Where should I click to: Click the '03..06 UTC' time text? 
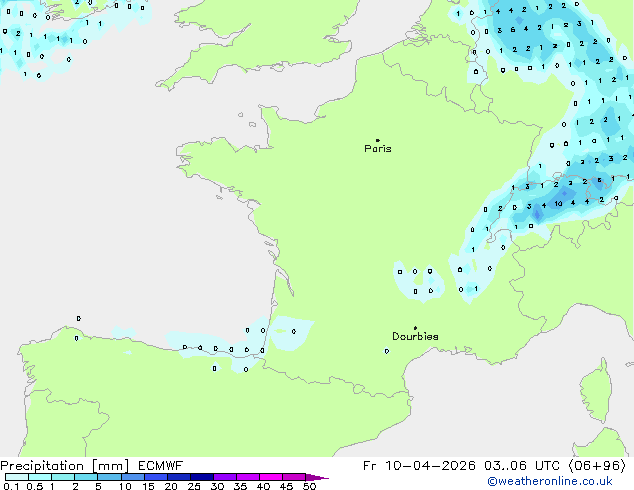point(522,466)
